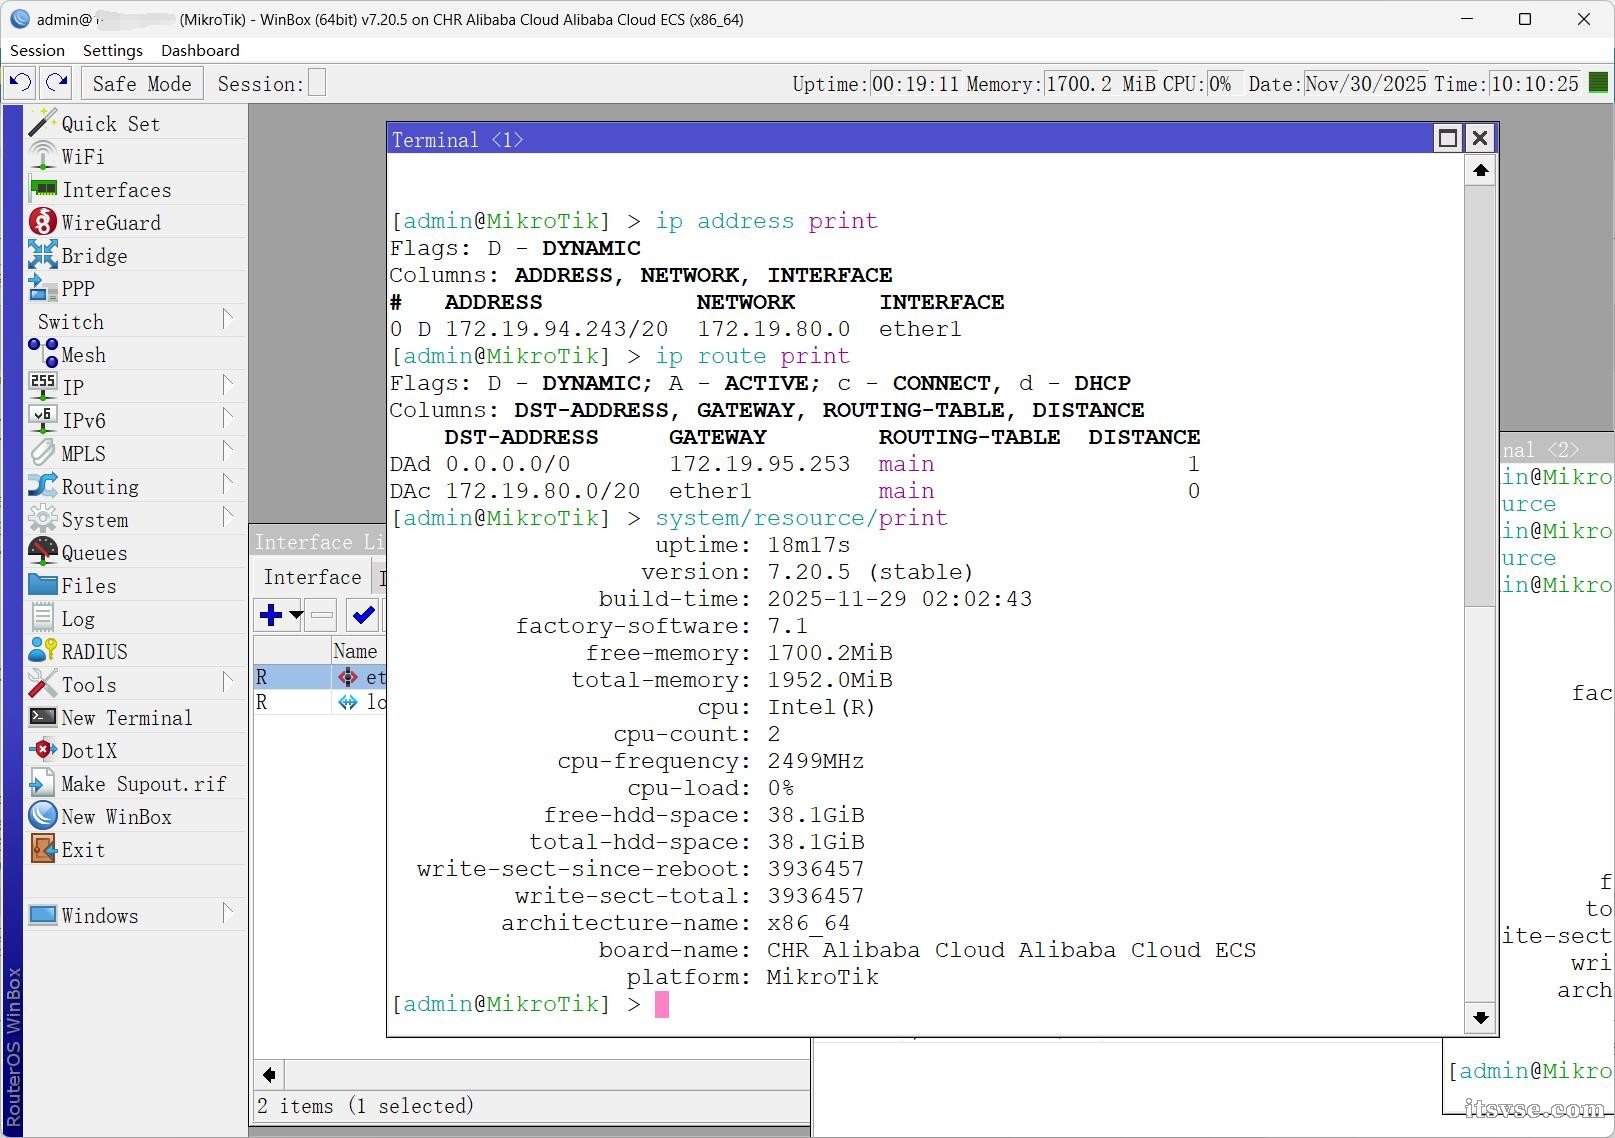The image size is (1615, 1138).
Task: Expand the Routing submenu
Action: (227, 485)
